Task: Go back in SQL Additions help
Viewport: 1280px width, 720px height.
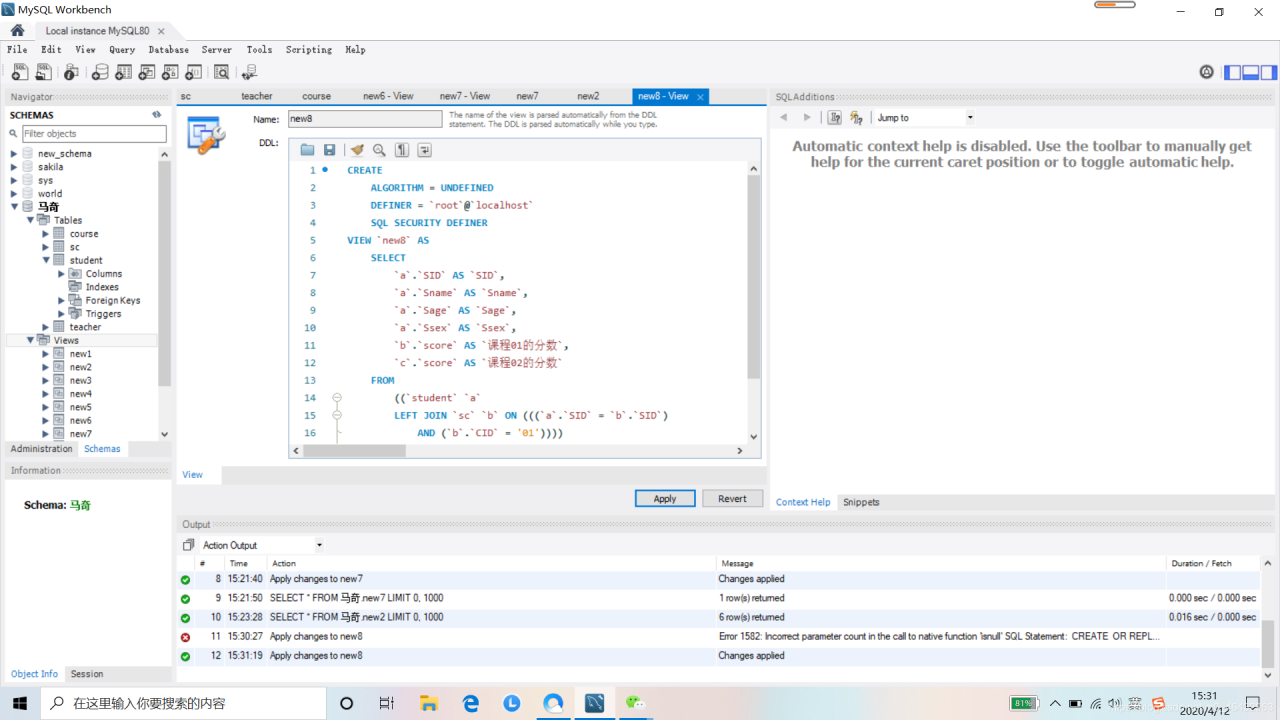Action: 784,118
